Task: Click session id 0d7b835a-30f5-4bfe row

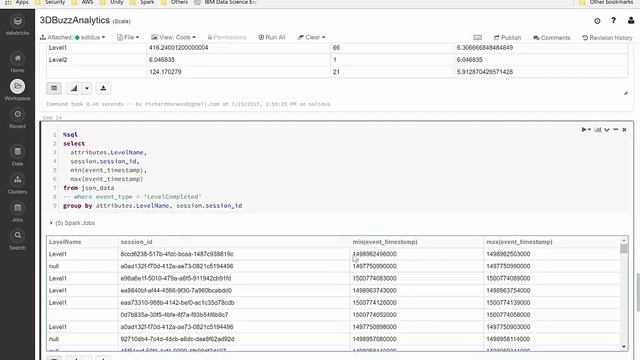Action: [x=174, y=315]
